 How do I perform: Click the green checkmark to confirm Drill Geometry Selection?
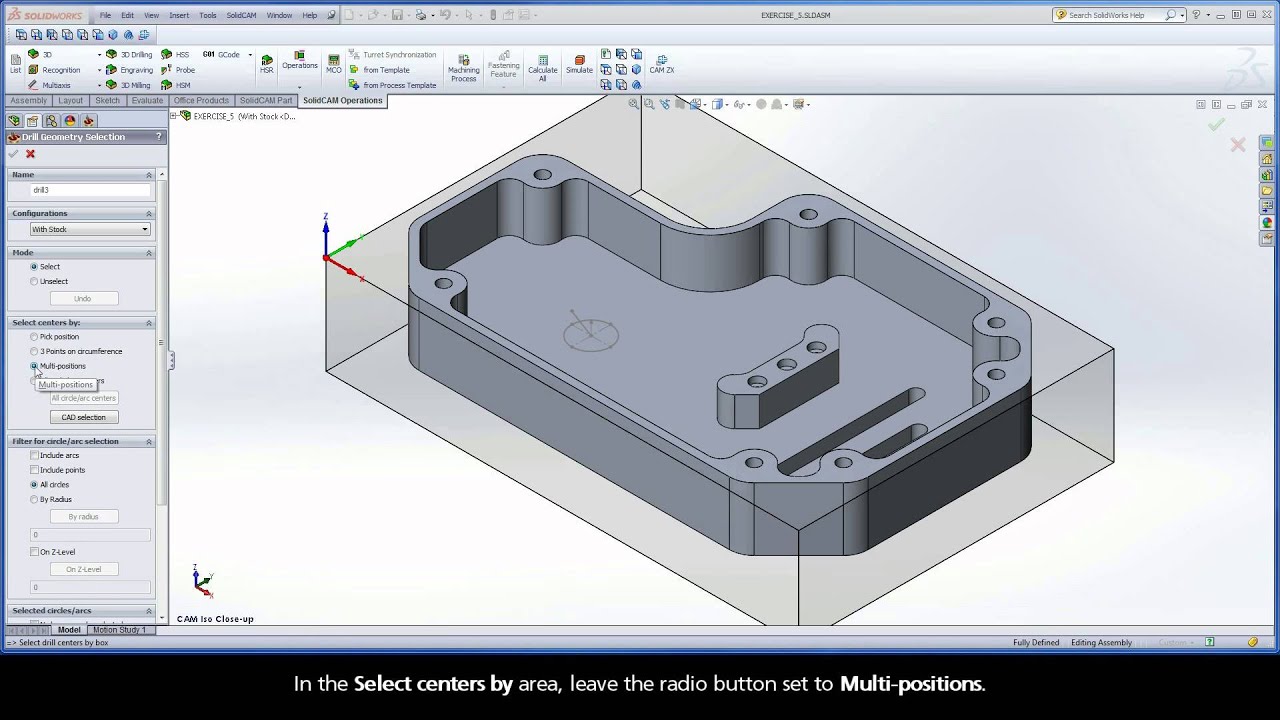click(13, 154)
